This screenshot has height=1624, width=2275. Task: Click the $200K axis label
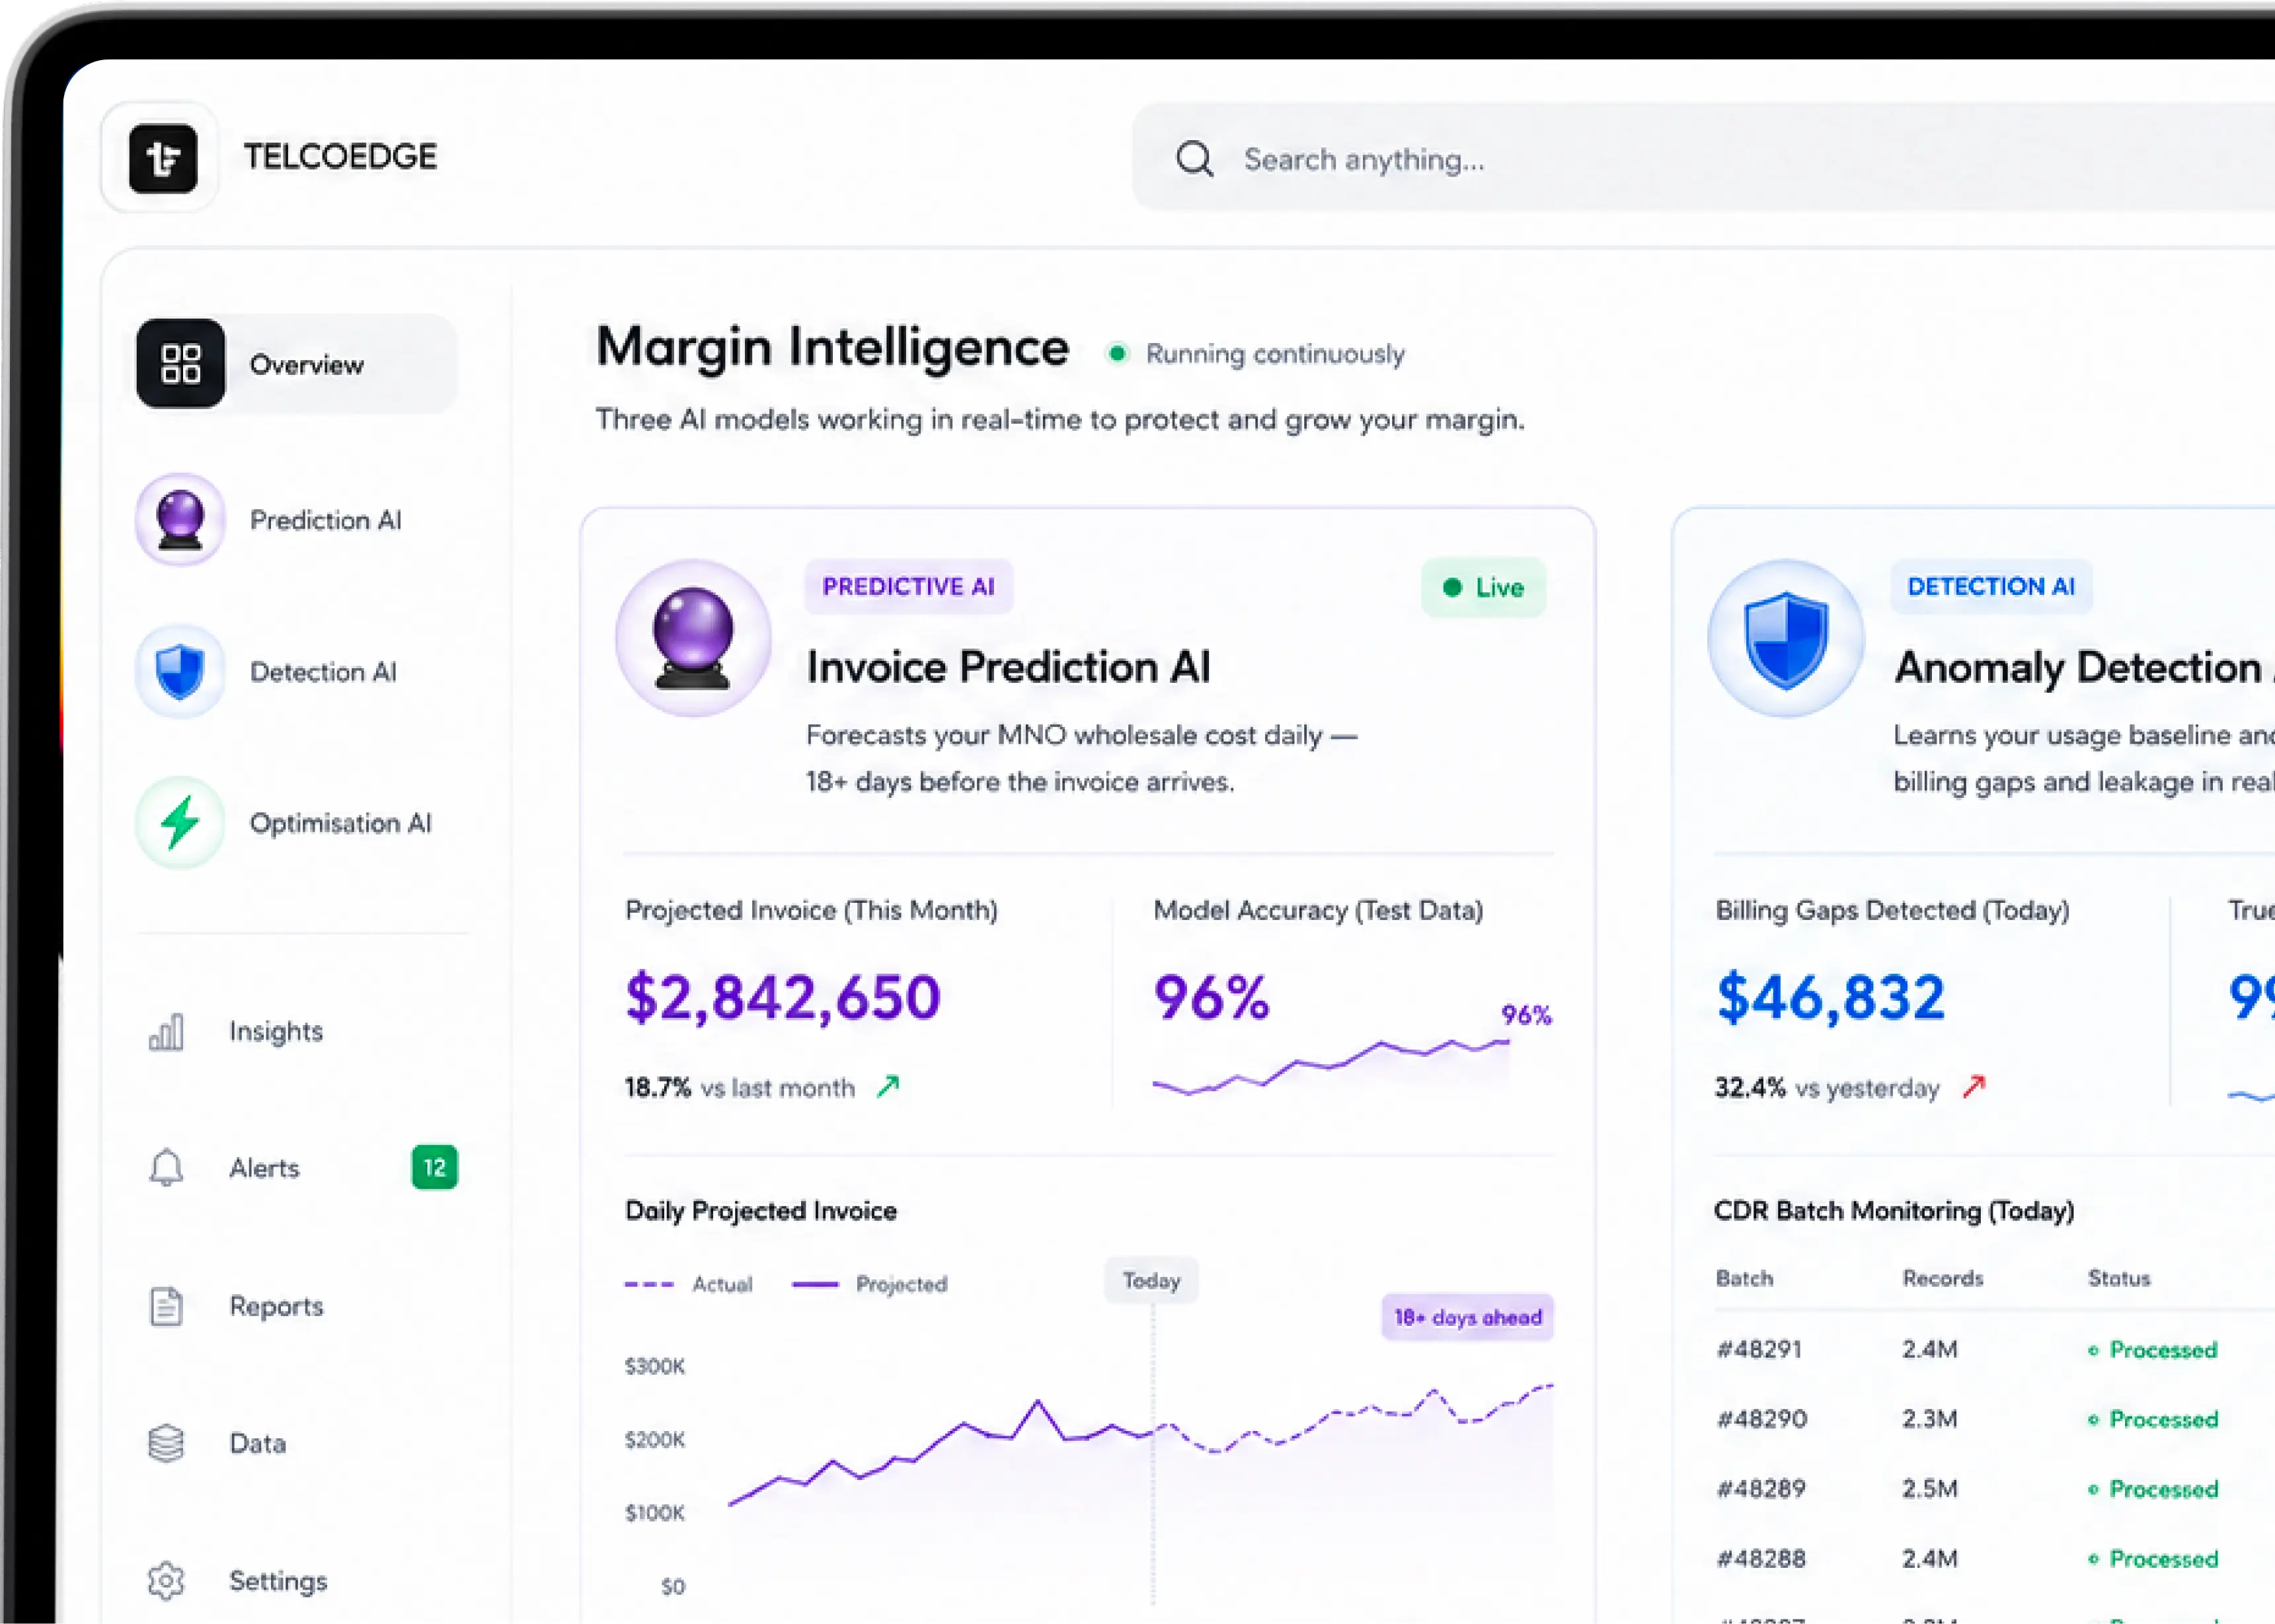coord(655,1439)
